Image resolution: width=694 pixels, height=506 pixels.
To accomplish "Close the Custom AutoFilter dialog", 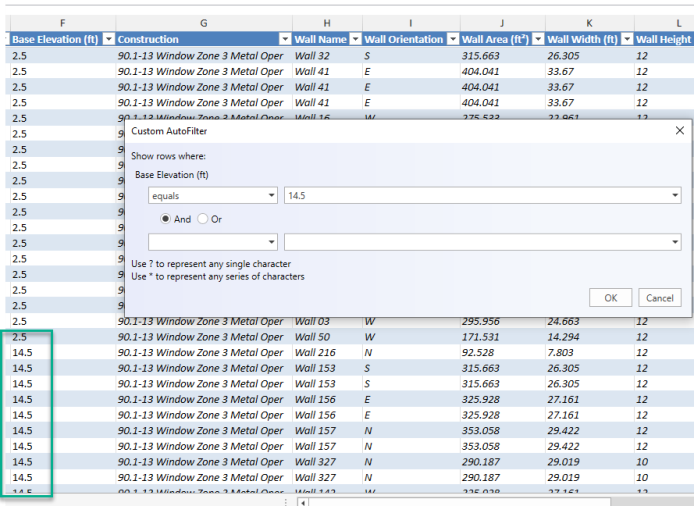I will [x=680, y=130].
